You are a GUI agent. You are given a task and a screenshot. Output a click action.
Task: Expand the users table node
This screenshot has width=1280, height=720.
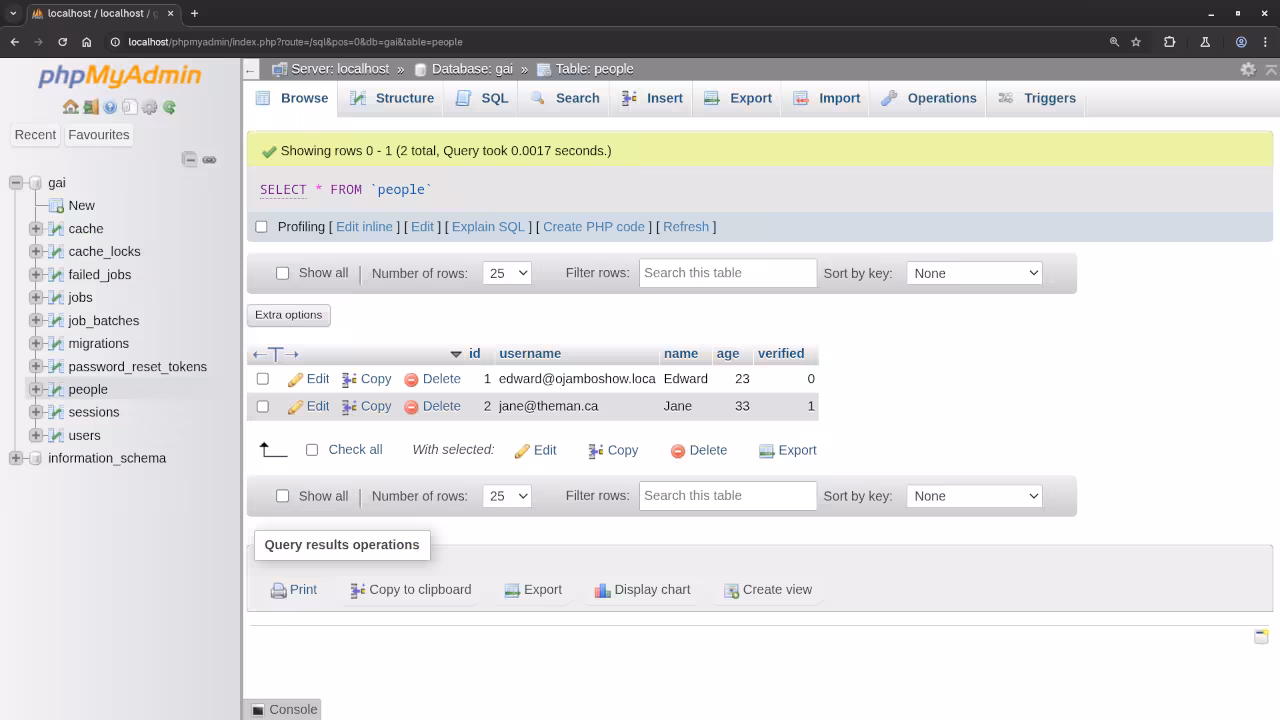36,435
